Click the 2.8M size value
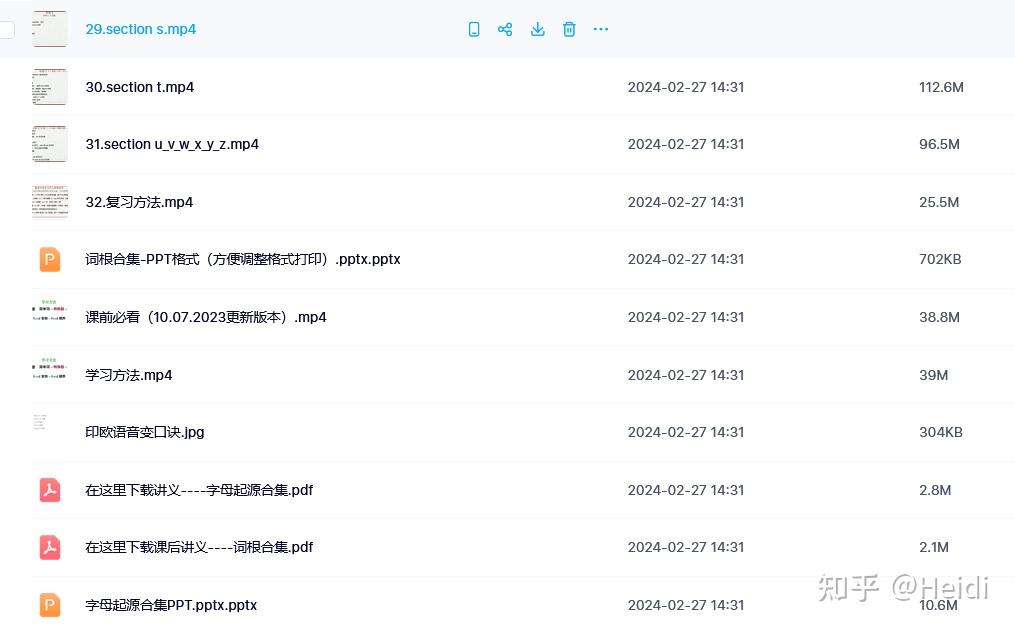The width and height of the screenshot is (1015, 629). point(935,490)
